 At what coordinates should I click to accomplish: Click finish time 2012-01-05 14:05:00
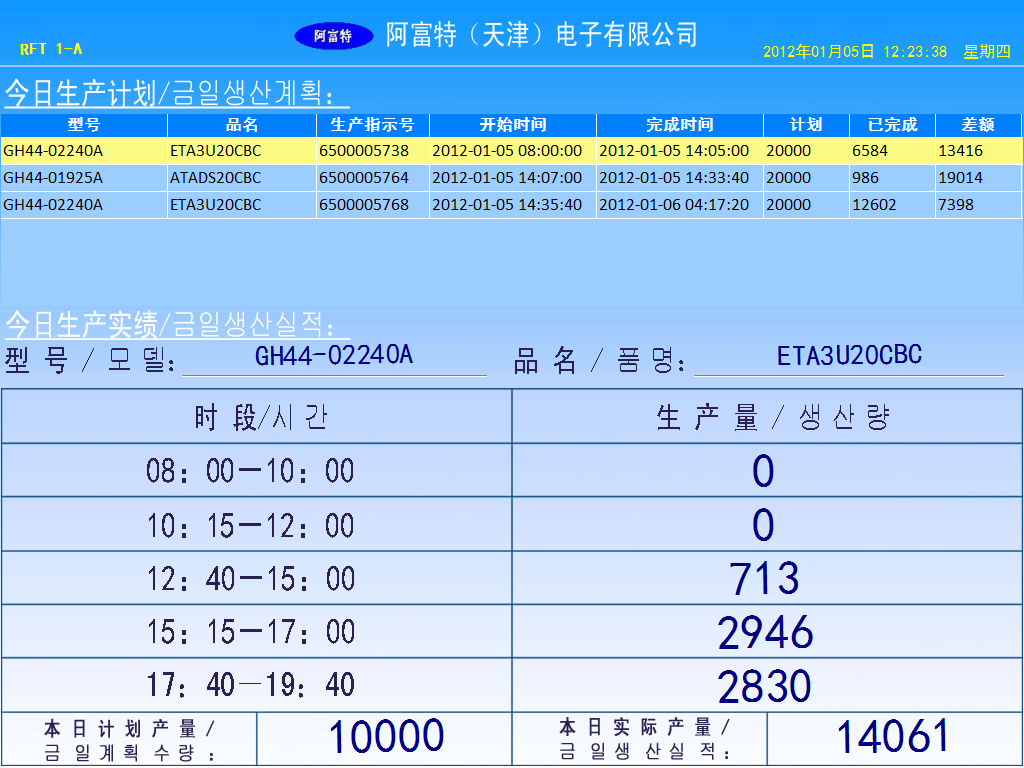(x=680, y=151)
